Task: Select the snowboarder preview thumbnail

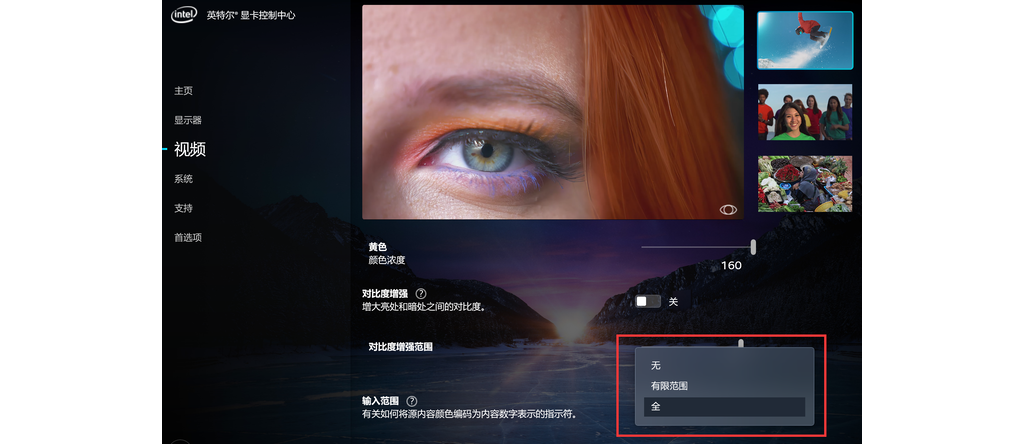Action: coord(805,40)
